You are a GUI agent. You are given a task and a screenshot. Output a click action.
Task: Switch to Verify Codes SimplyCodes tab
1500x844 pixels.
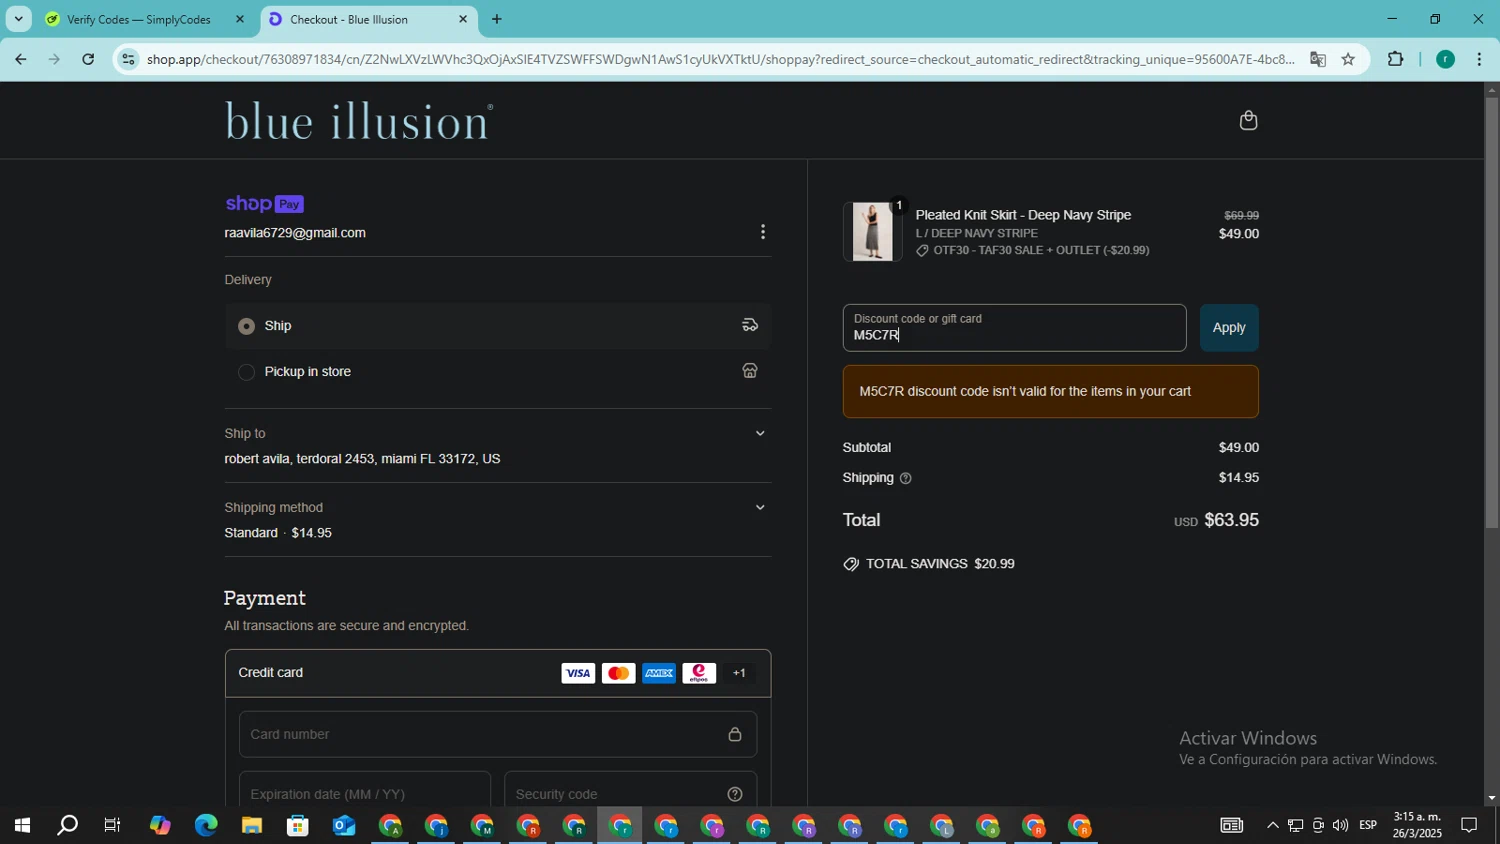tap(146, 19)
